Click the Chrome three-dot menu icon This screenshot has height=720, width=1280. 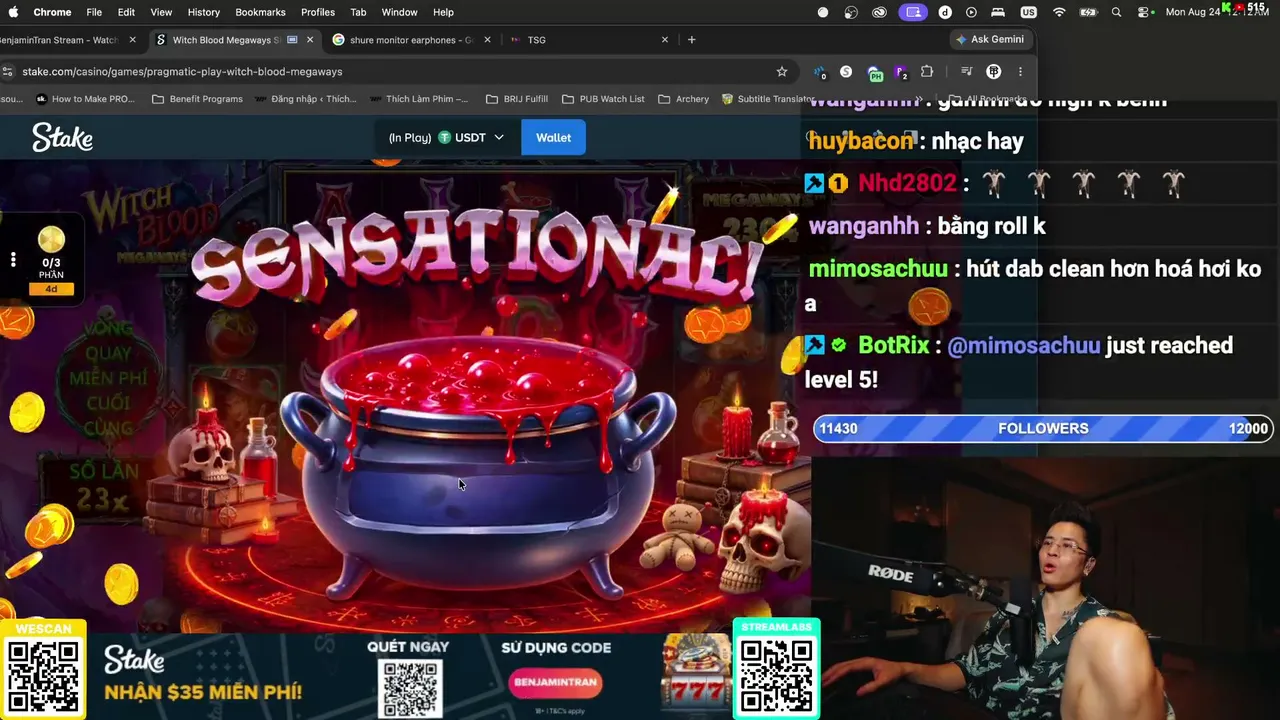[1020, 72]
